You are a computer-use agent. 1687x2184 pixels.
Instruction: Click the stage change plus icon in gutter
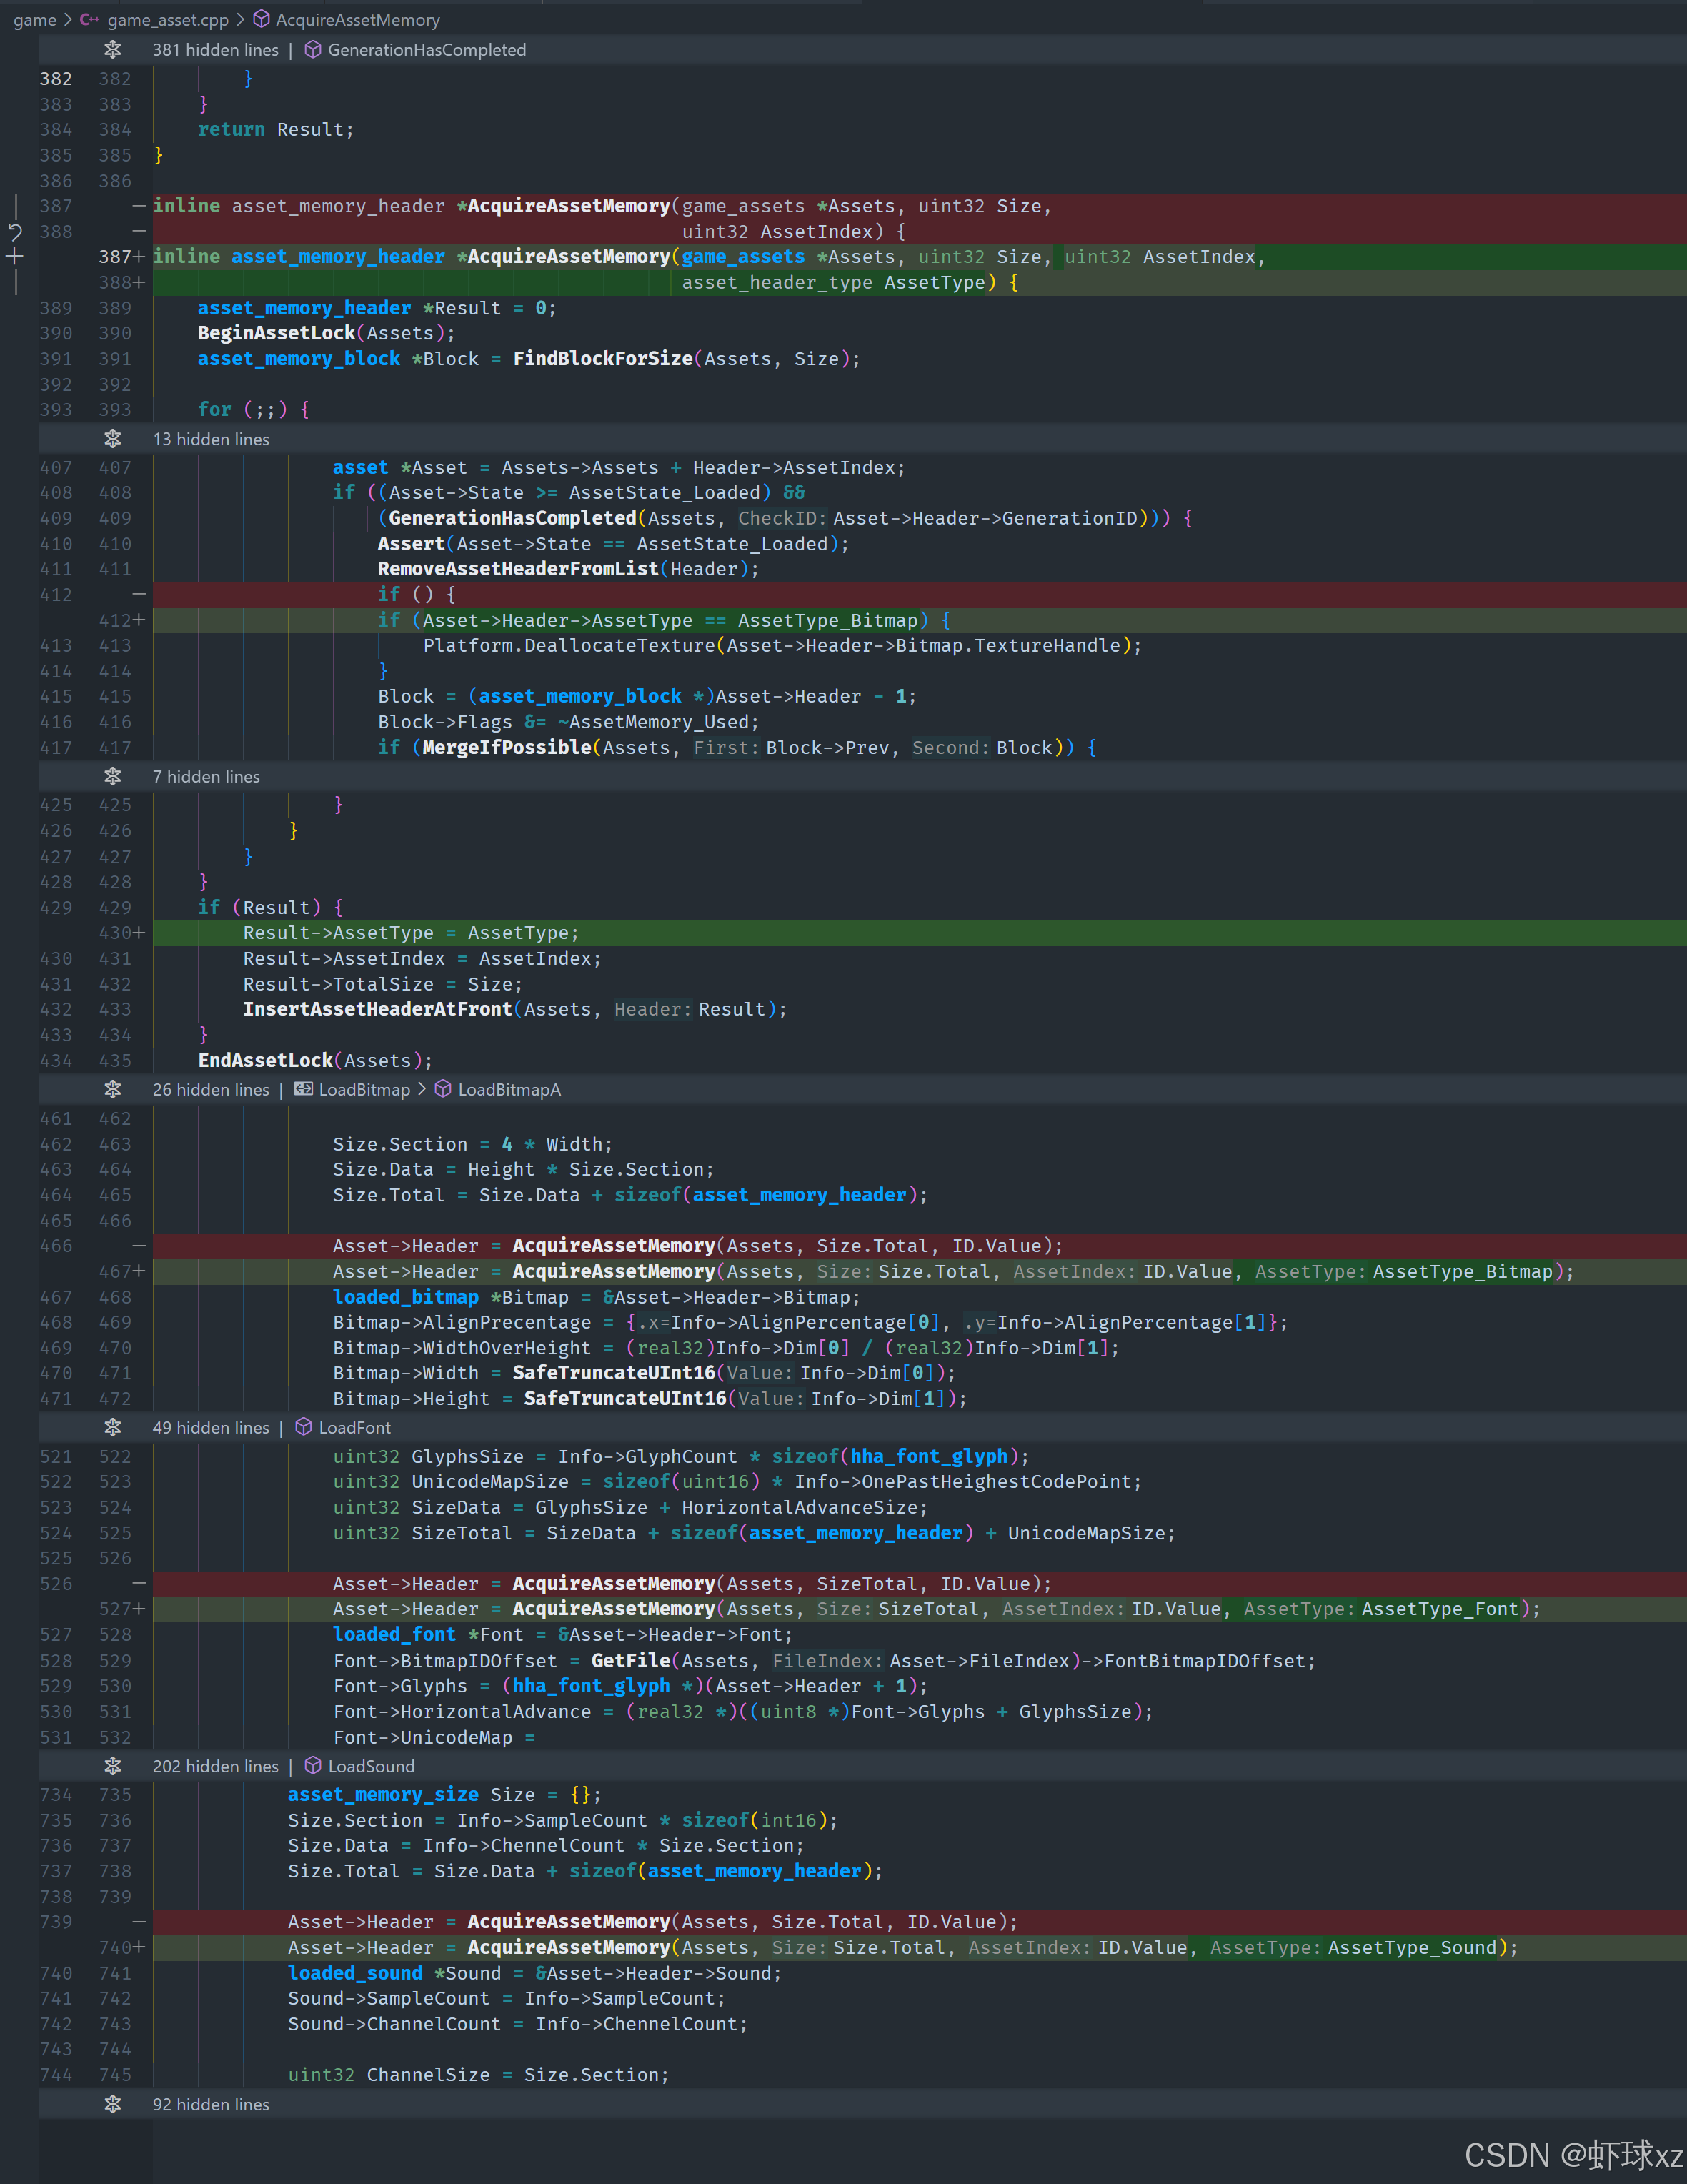click(x=15, y=257)
